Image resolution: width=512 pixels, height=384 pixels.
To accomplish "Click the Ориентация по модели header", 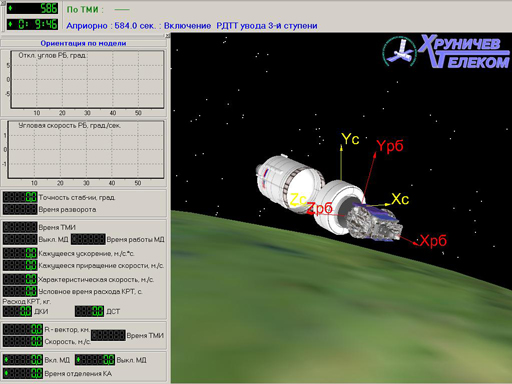I will [83, 43].
